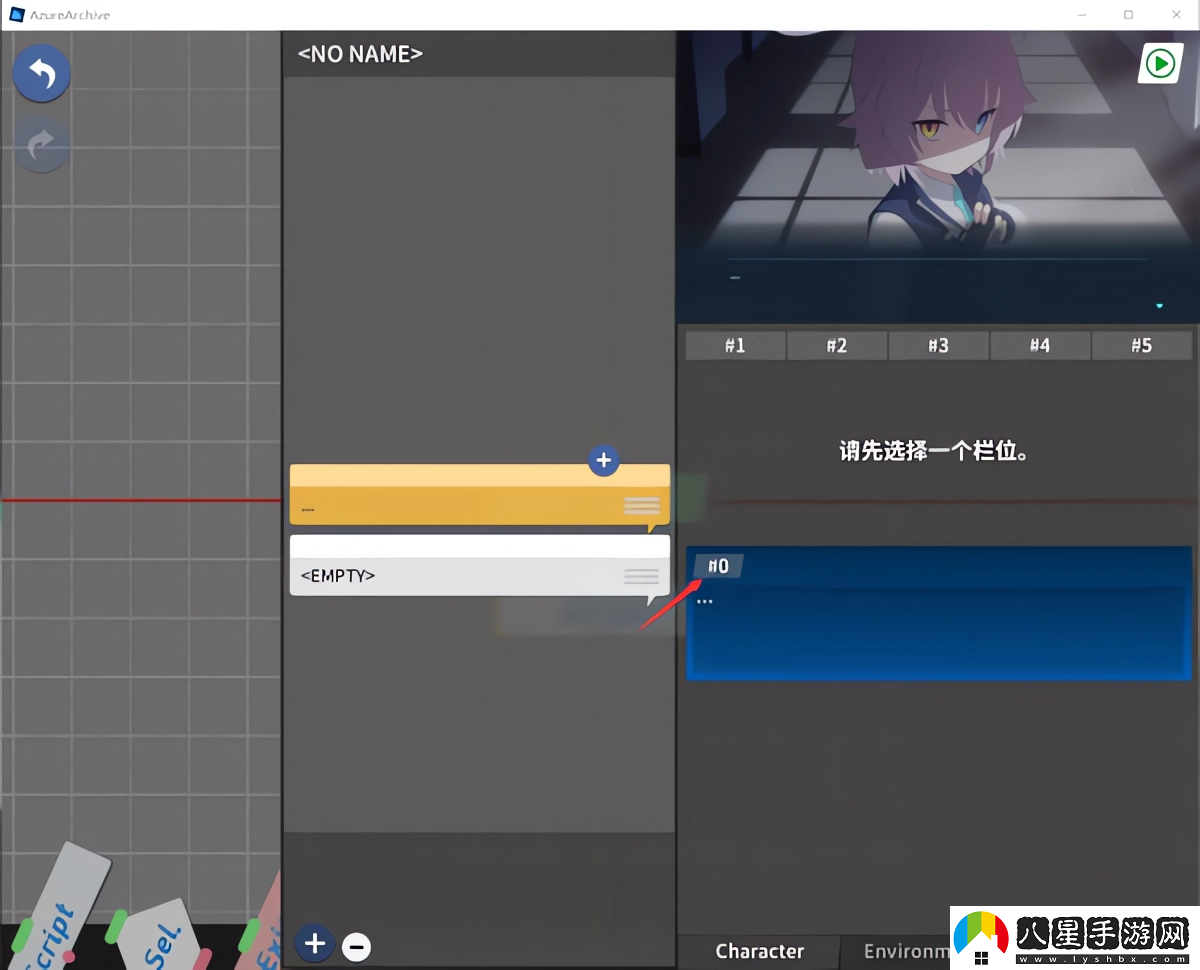Screen dimensions: 1200x970
Task: Click the undo arrow button
Action: coord(41,73)
